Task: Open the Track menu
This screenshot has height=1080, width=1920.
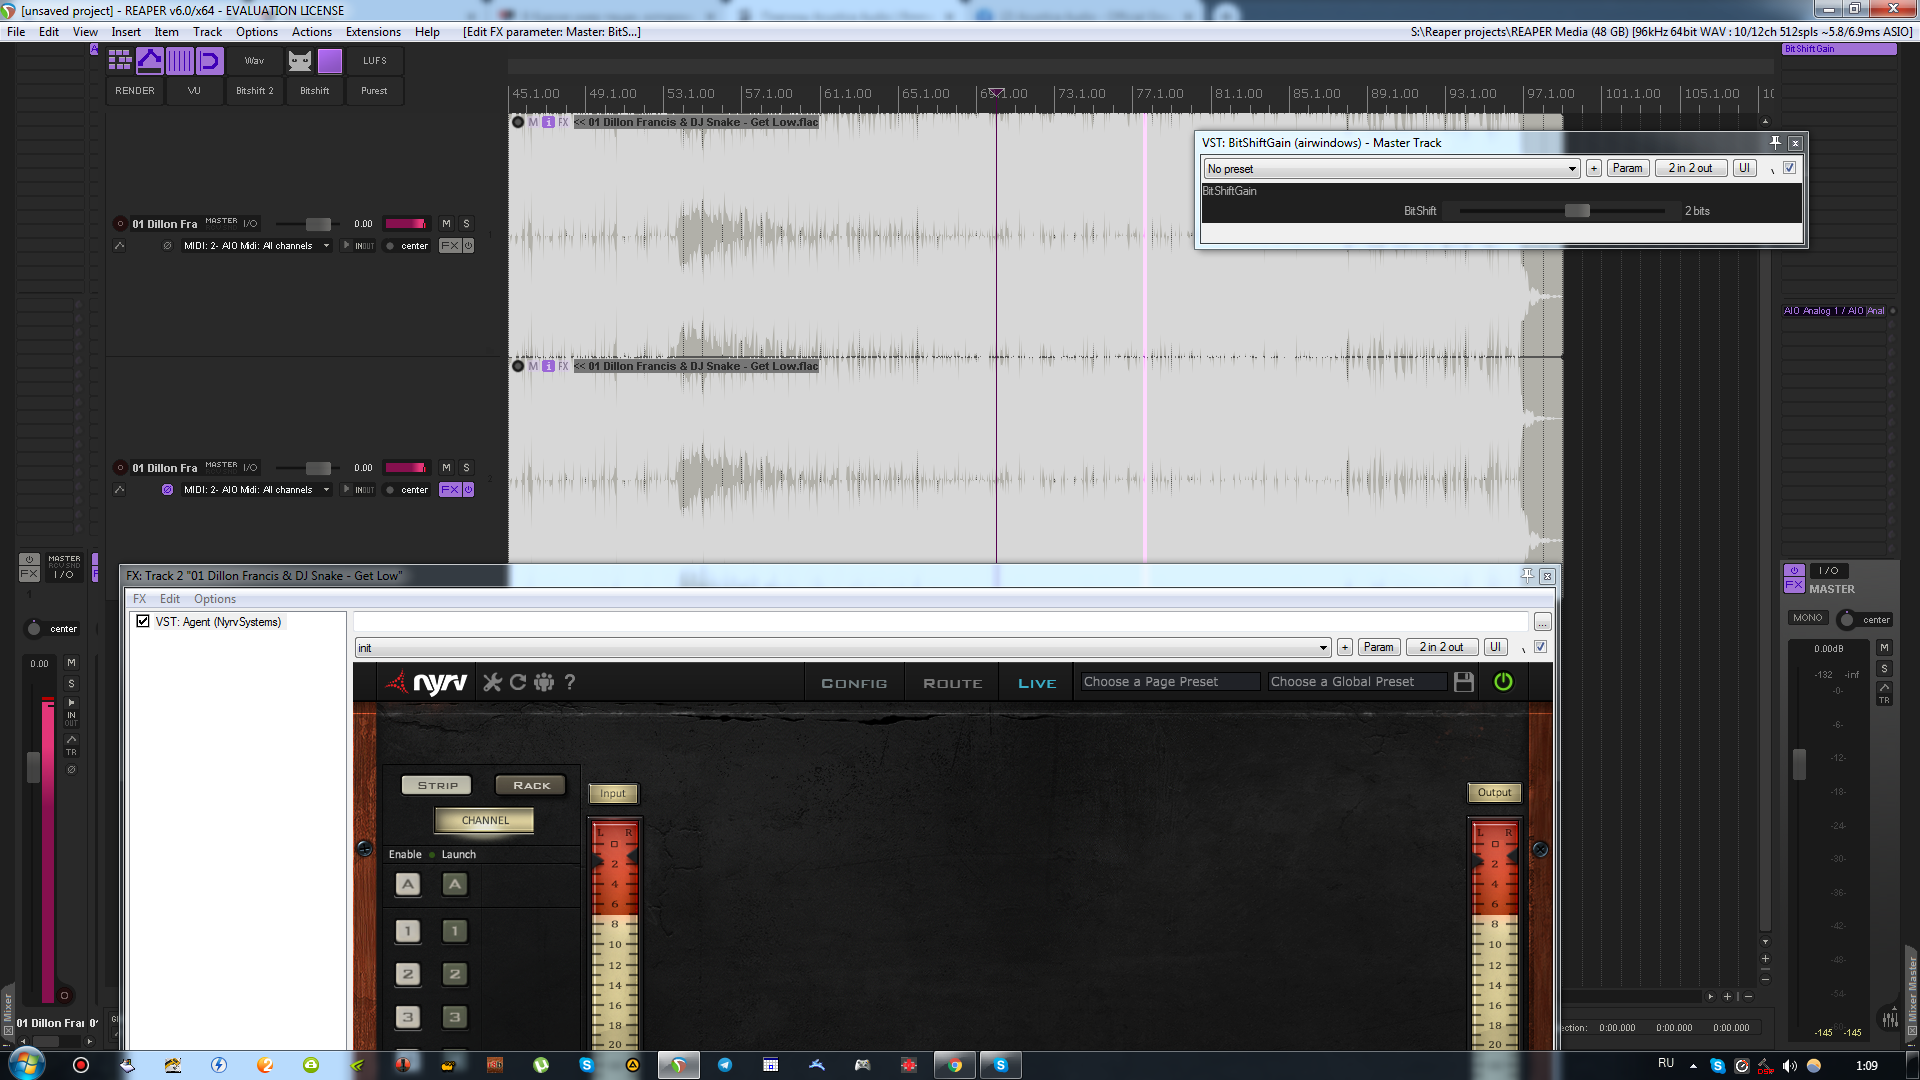Action: tap(207, 32)
